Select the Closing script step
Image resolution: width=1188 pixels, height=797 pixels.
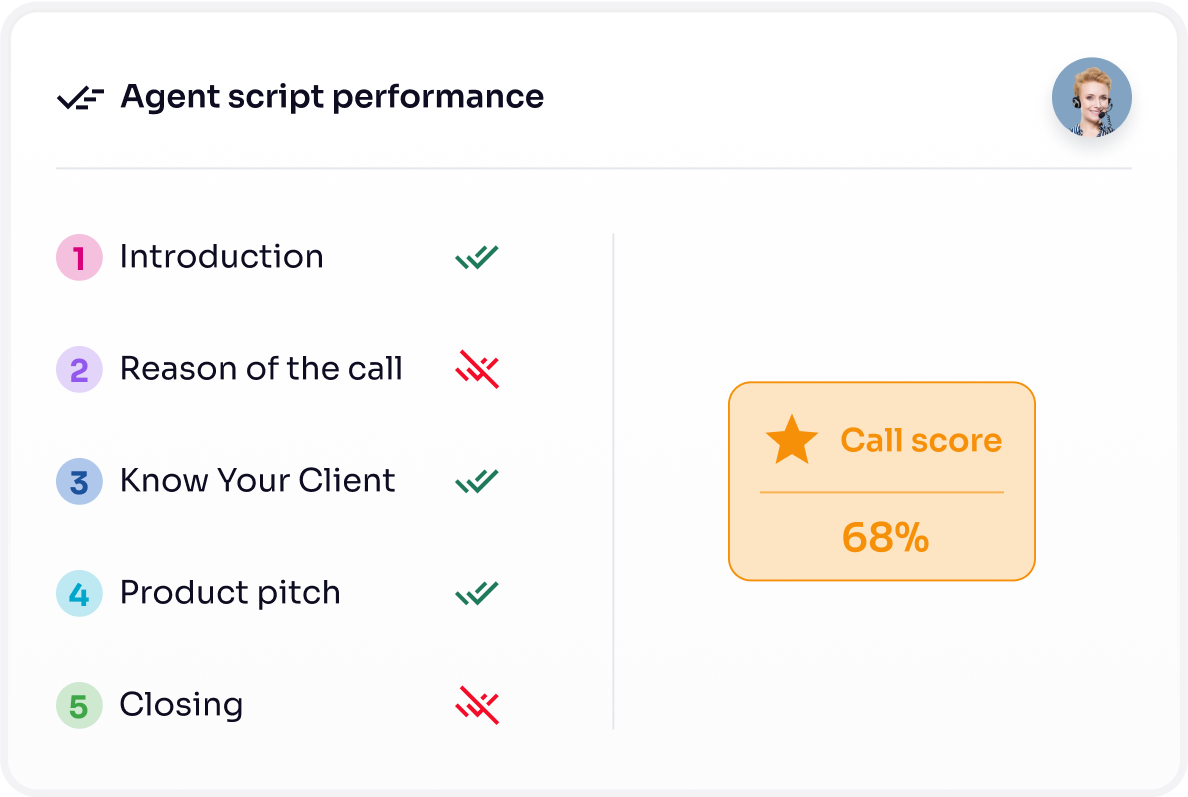coord(181,705)
